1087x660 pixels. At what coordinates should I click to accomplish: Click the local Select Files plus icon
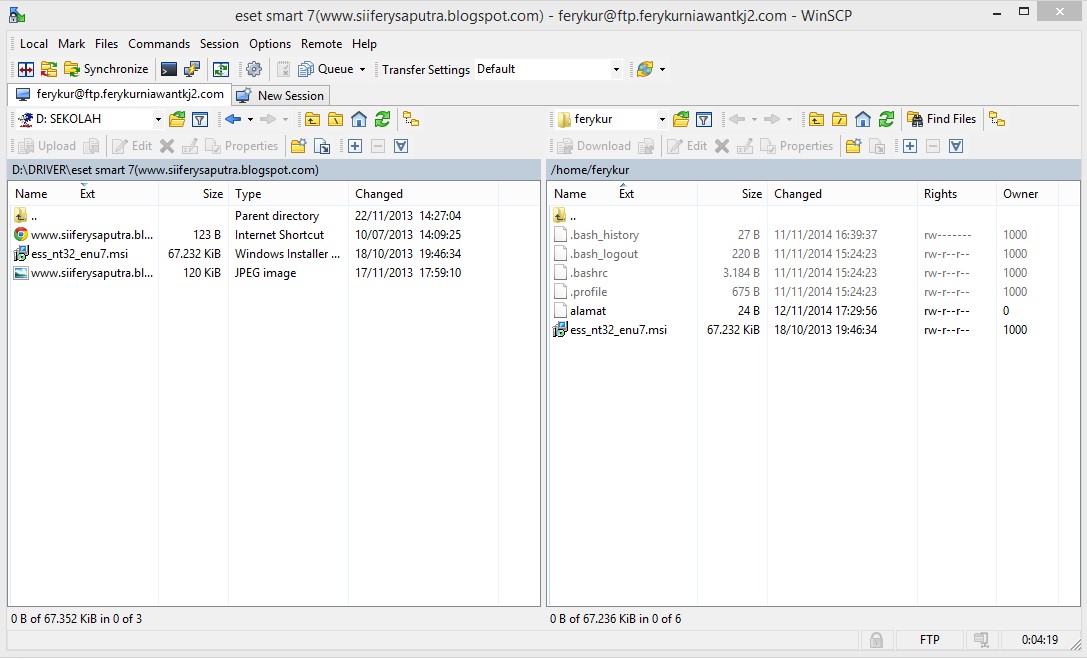click(x=355, y=146)
